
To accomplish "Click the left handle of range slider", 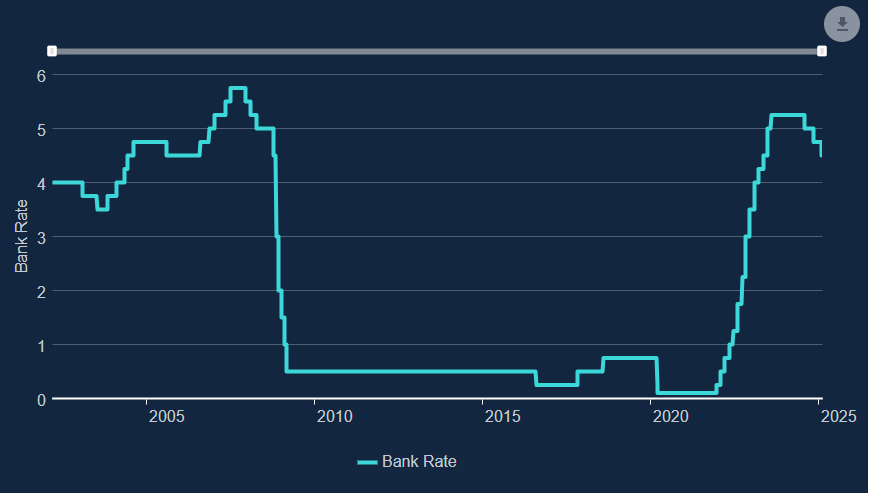I will coord(52,51).
